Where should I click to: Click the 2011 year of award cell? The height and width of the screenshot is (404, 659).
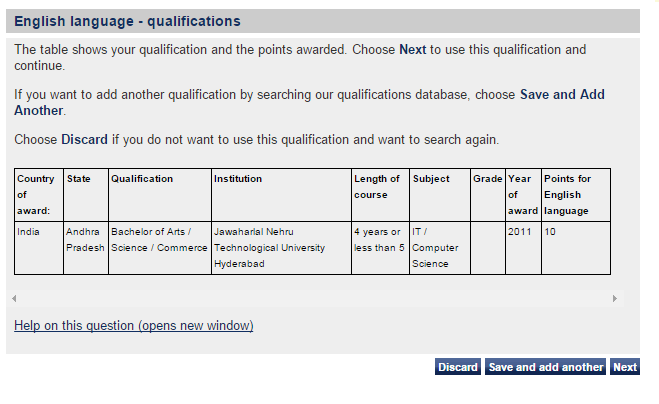point(519,232)
